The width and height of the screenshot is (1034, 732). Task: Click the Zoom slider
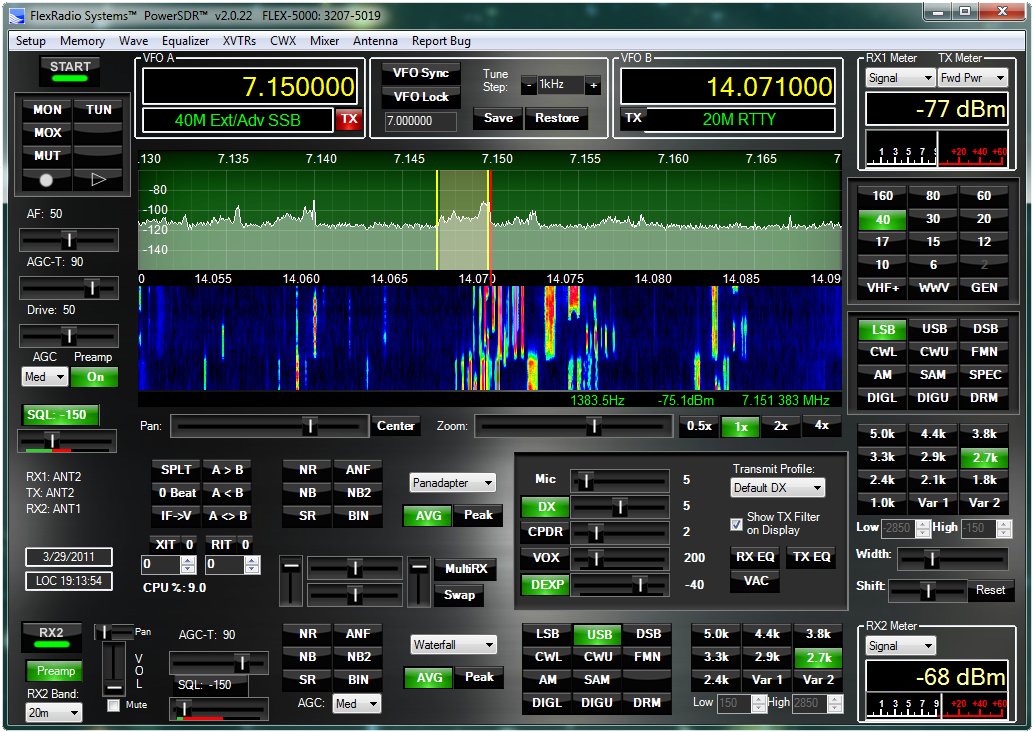click(574, 427)
